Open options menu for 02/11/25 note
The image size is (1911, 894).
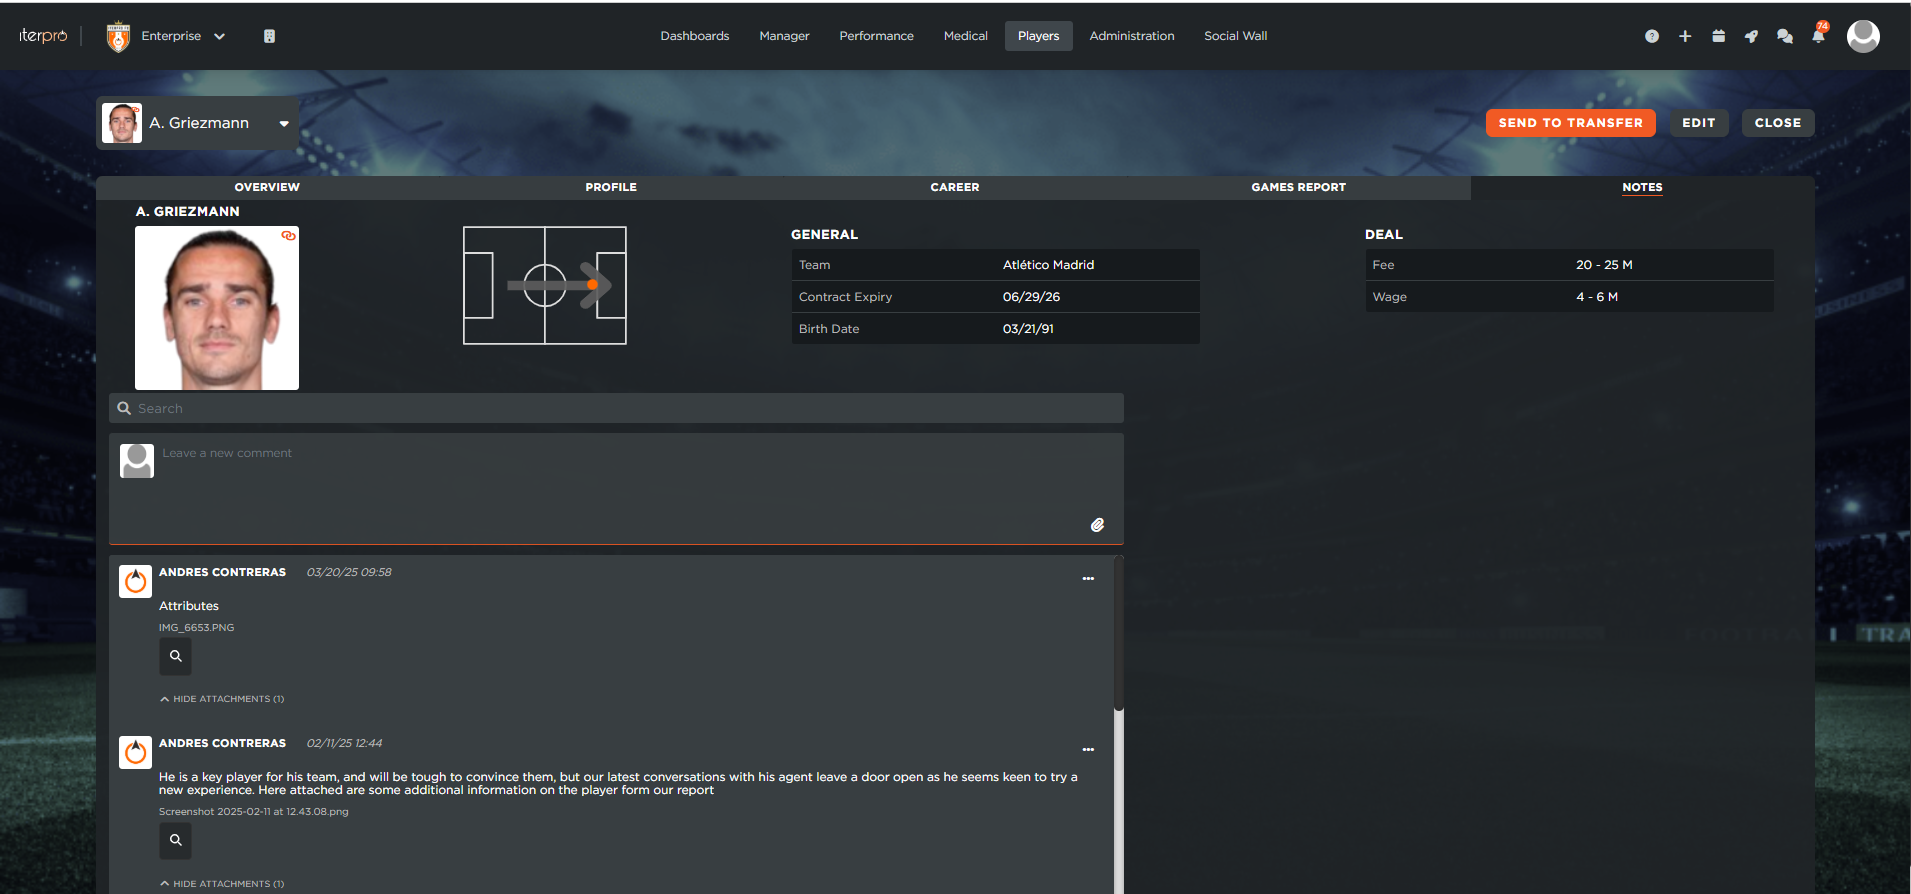pyautogui.click(x=1088, y=750)
